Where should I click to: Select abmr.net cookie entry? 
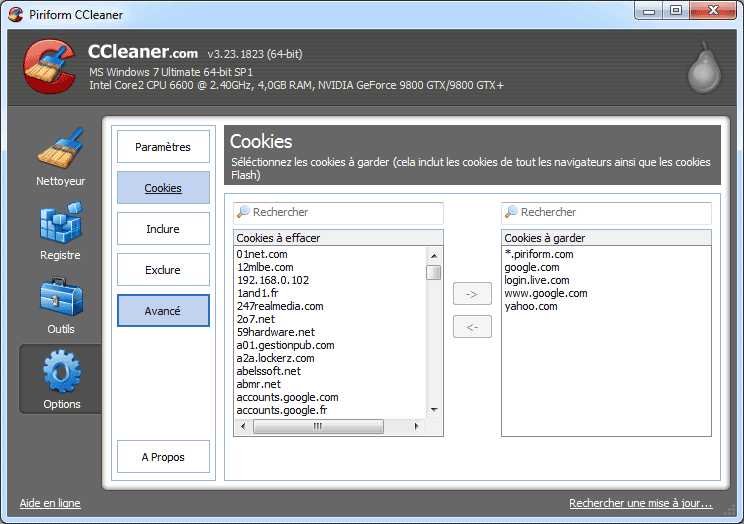(x=259, y=384)
